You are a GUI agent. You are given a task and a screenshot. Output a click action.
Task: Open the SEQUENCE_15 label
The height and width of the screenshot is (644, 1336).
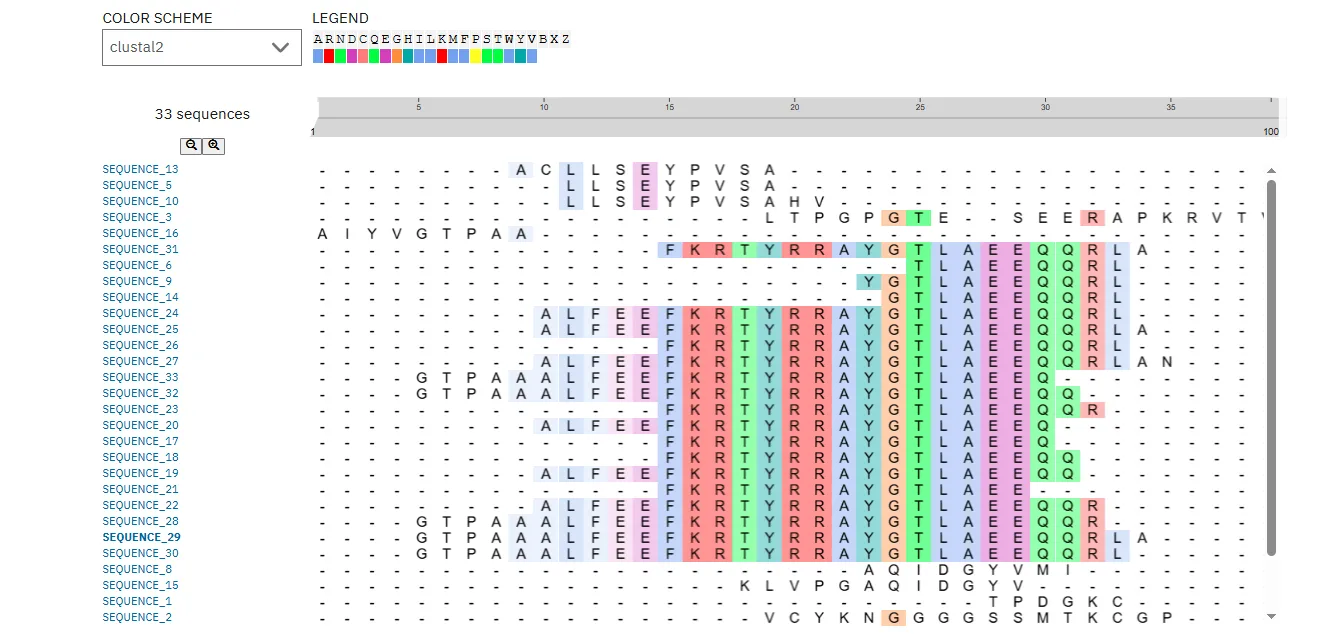(140, 585)
